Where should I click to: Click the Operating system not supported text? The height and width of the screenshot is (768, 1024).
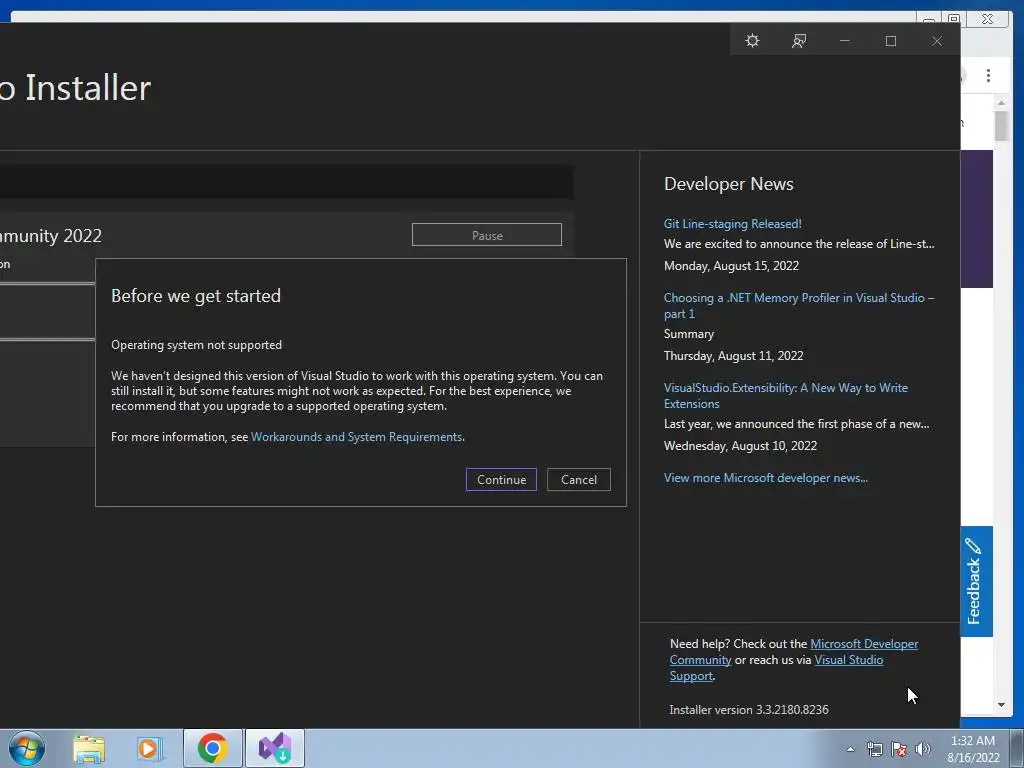click(197, 345)
